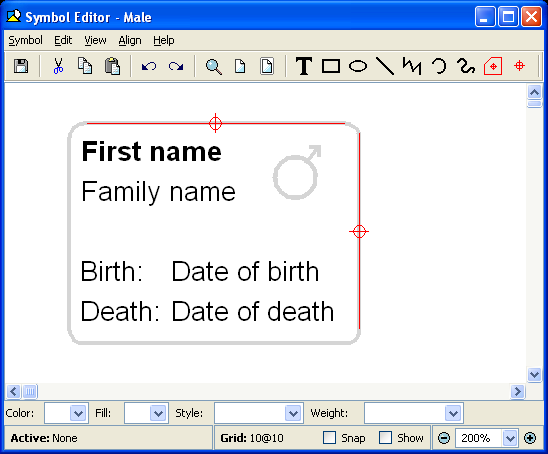This screenshot has width=548, height=454.
Task: Click the single blank page view icon
Action: tap(240, 66)
